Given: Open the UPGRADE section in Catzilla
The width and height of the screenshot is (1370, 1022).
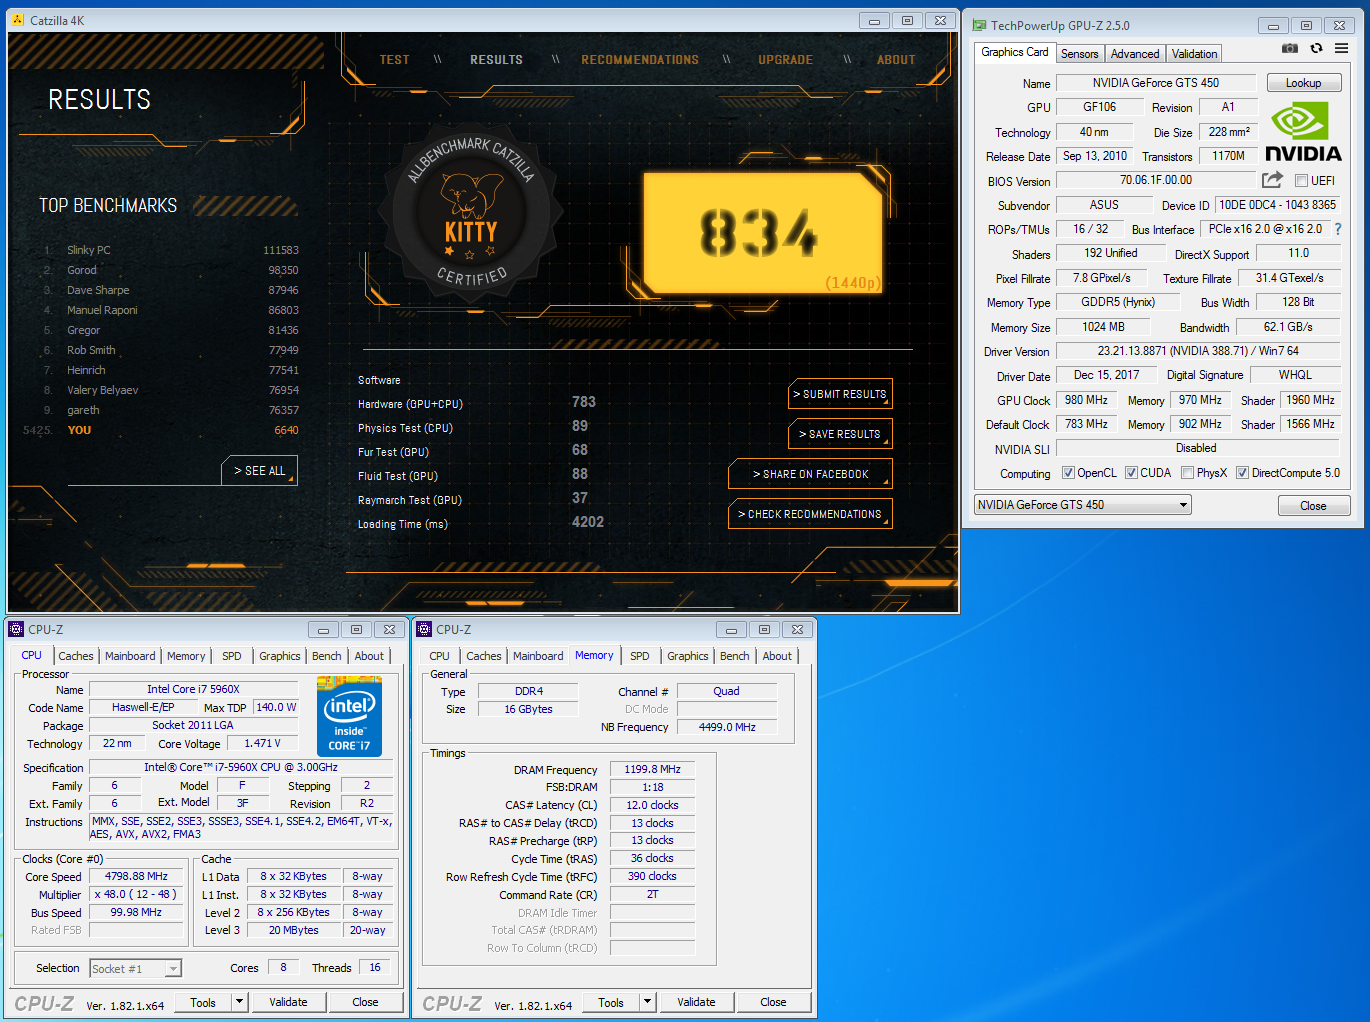Looking at the screenshot, I should coord(785,60).
